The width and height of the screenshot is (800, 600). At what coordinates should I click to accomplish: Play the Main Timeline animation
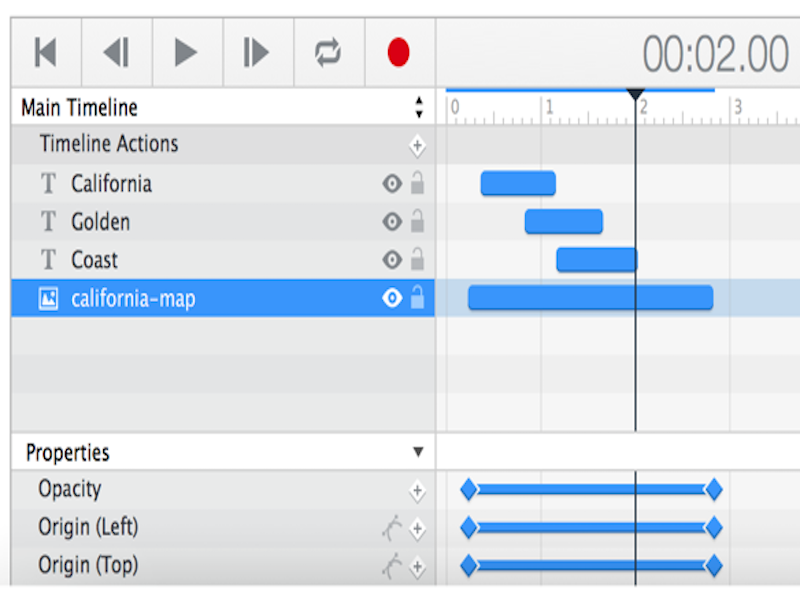(187, 52)
